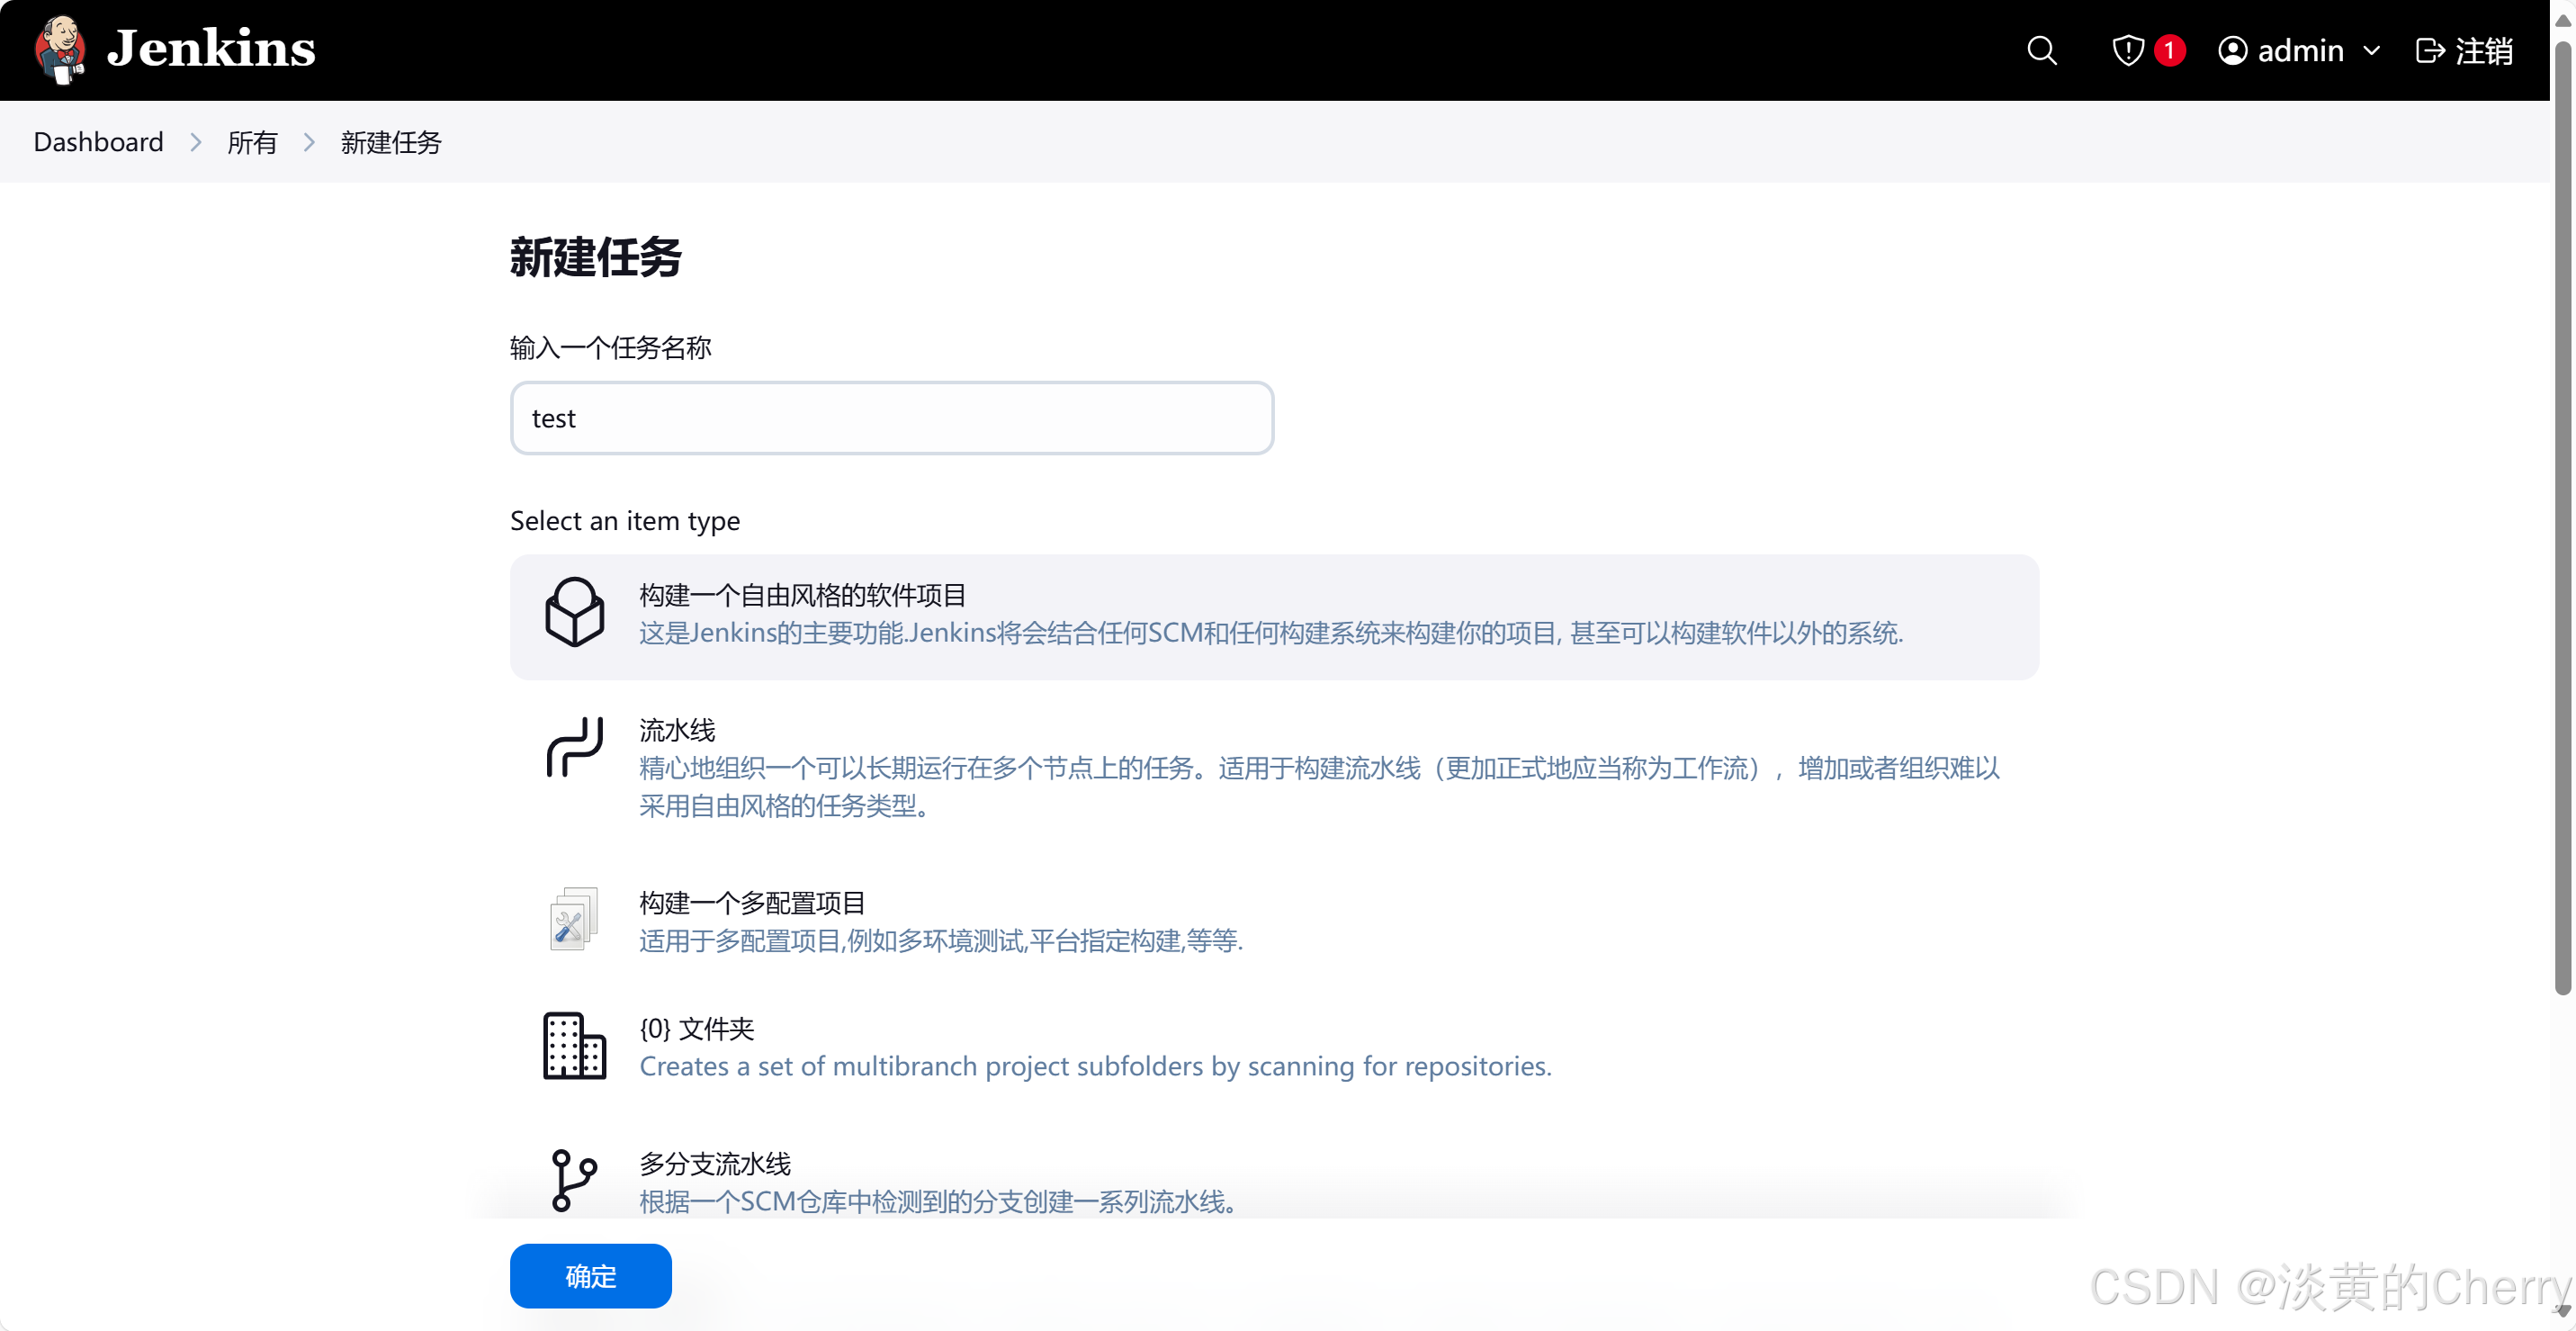Select the multibranch pipeline branch icon
The width and height of the screenshot is (2576, 1331).
click(574, 1180)
